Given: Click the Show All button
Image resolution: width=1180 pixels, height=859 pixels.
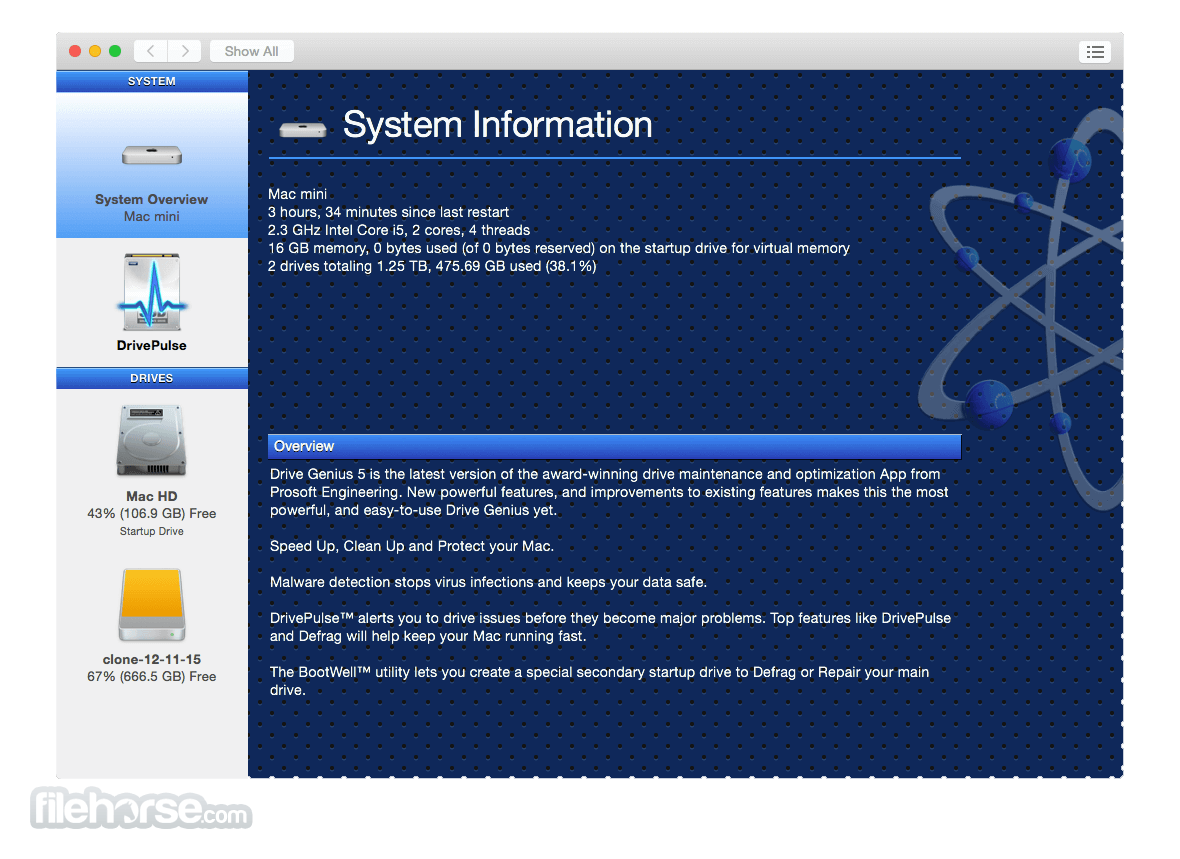Looking at the screenshot, I should [251, 51].
